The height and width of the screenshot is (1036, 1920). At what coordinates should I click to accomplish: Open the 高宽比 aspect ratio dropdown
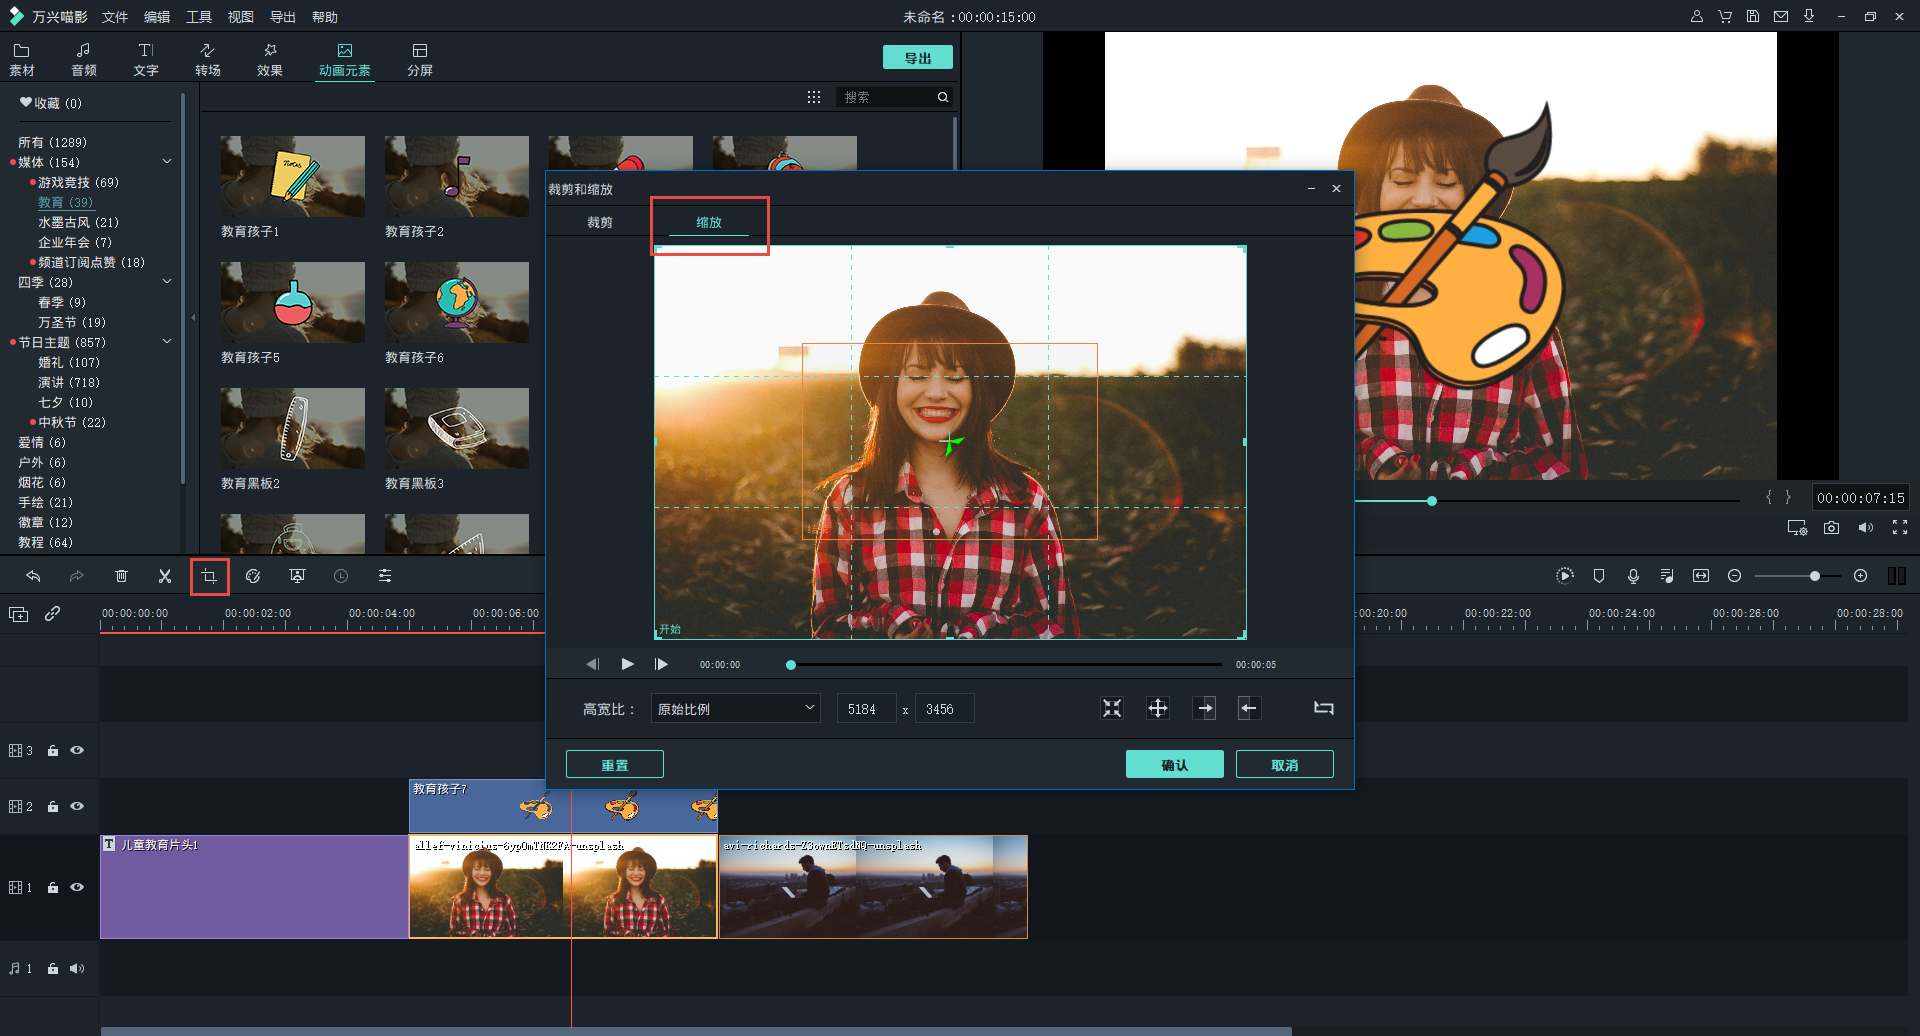(x=735, y=709)
